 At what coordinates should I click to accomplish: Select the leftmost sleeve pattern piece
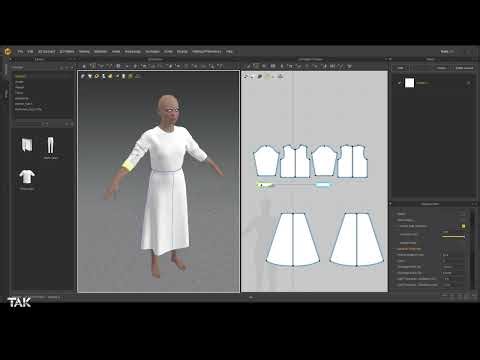pos(266,161)
